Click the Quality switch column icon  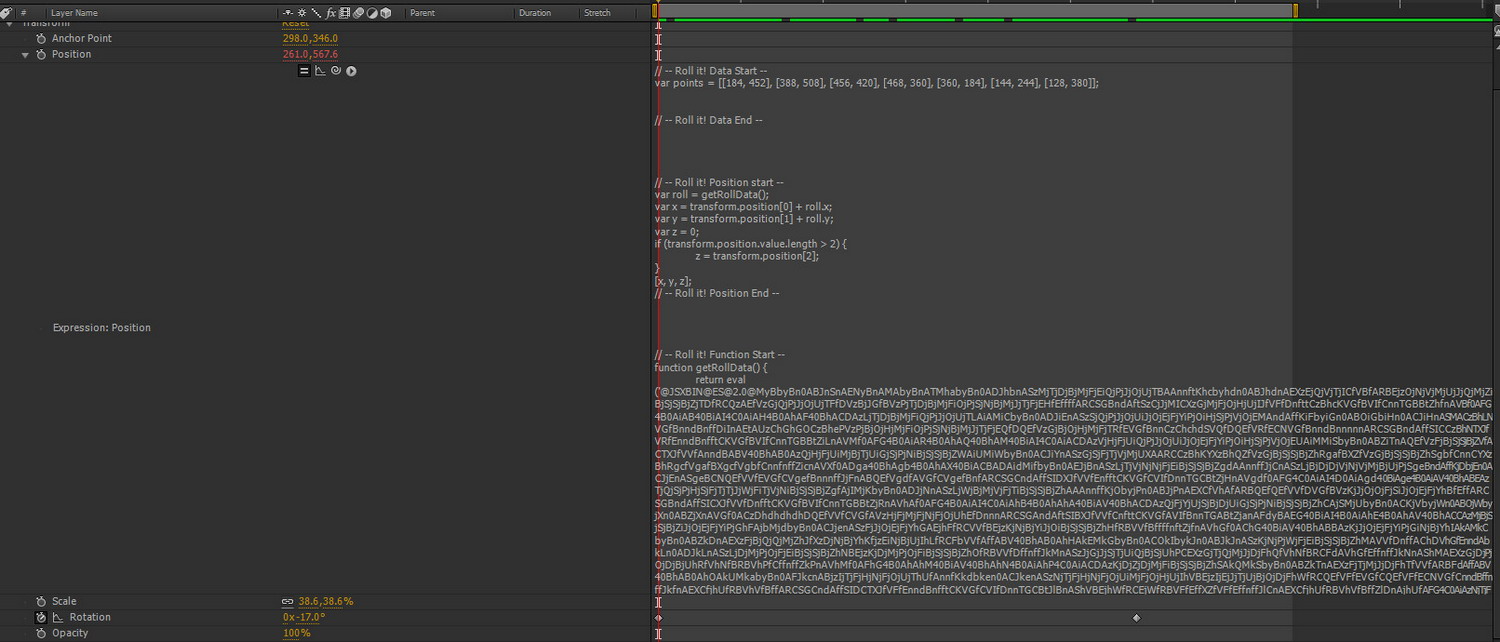(x=316, y=13)
